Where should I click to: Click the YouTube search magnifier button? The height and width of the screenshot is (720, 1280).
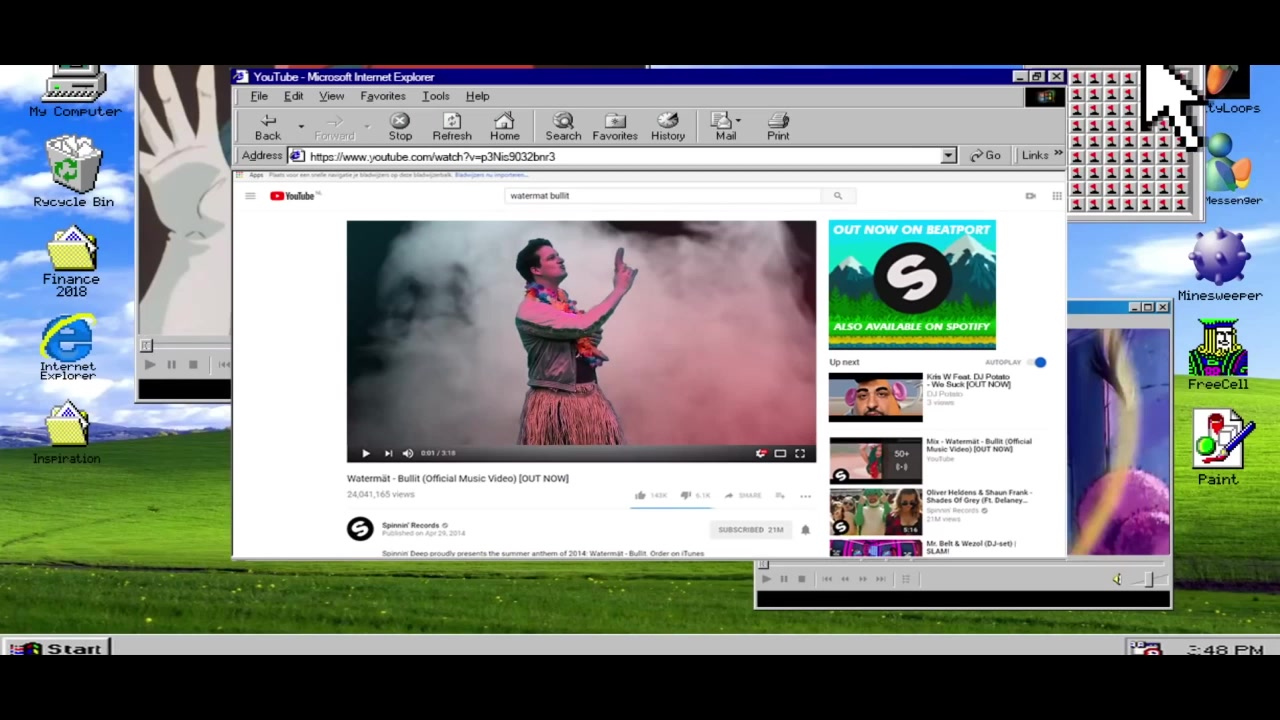tap(838, 196)
